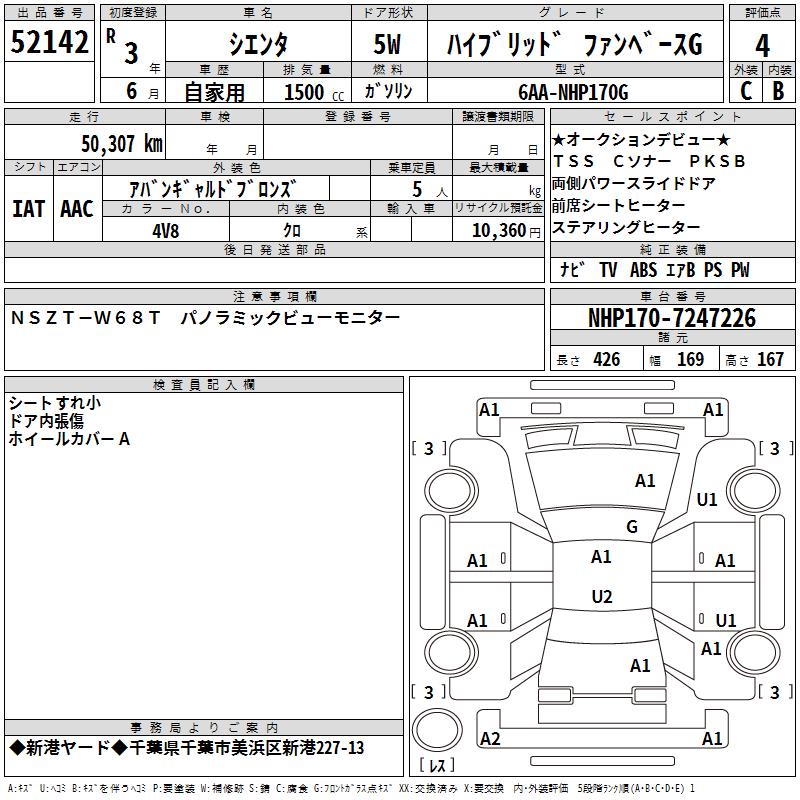Screen dimensions: 800x800
Task: Click A2 mark on rear bumper
Action: 490,738
